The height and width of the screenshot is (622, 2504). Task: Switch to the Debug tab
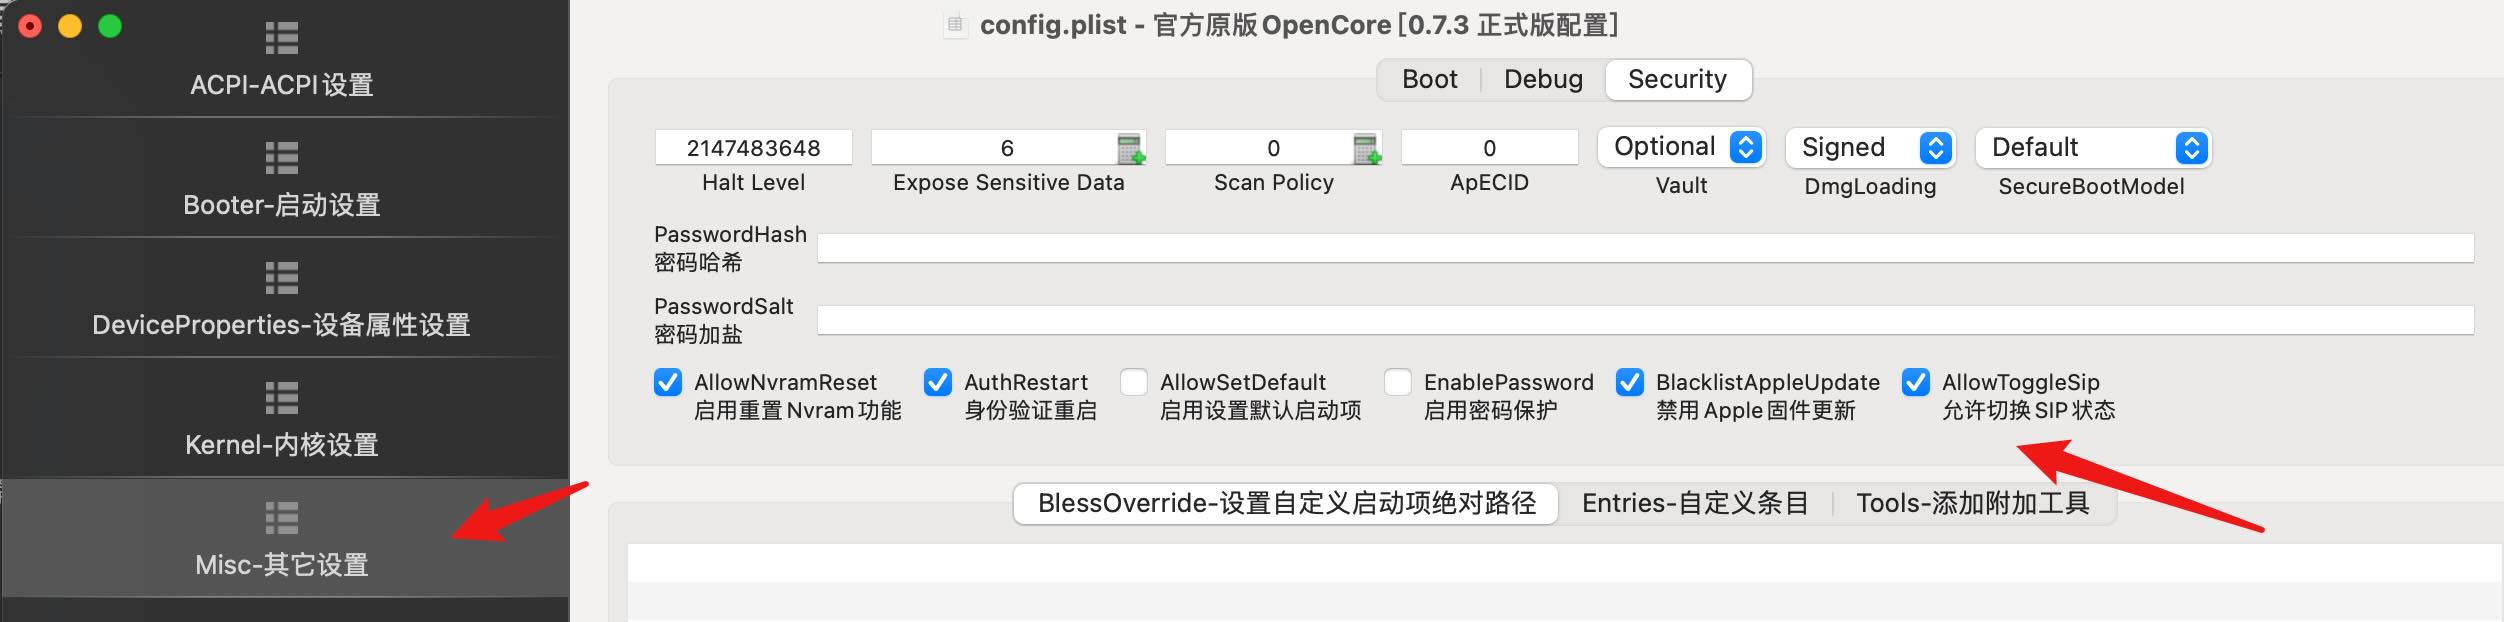pyautogui.click(x=1543, y=79)
